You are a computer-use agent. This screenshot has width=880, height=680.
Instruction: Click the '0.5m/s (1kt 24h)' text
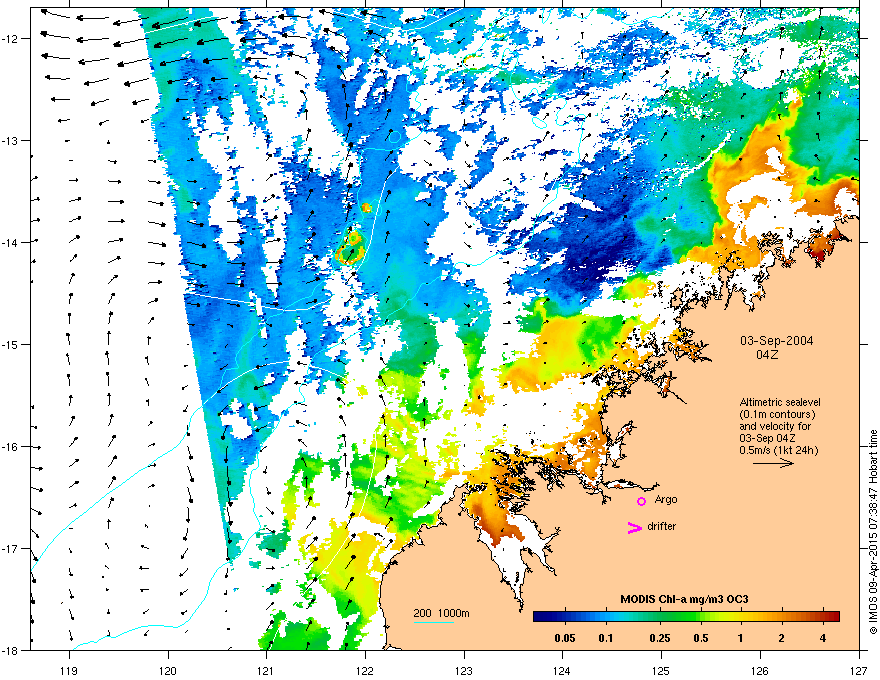point(778,450)
